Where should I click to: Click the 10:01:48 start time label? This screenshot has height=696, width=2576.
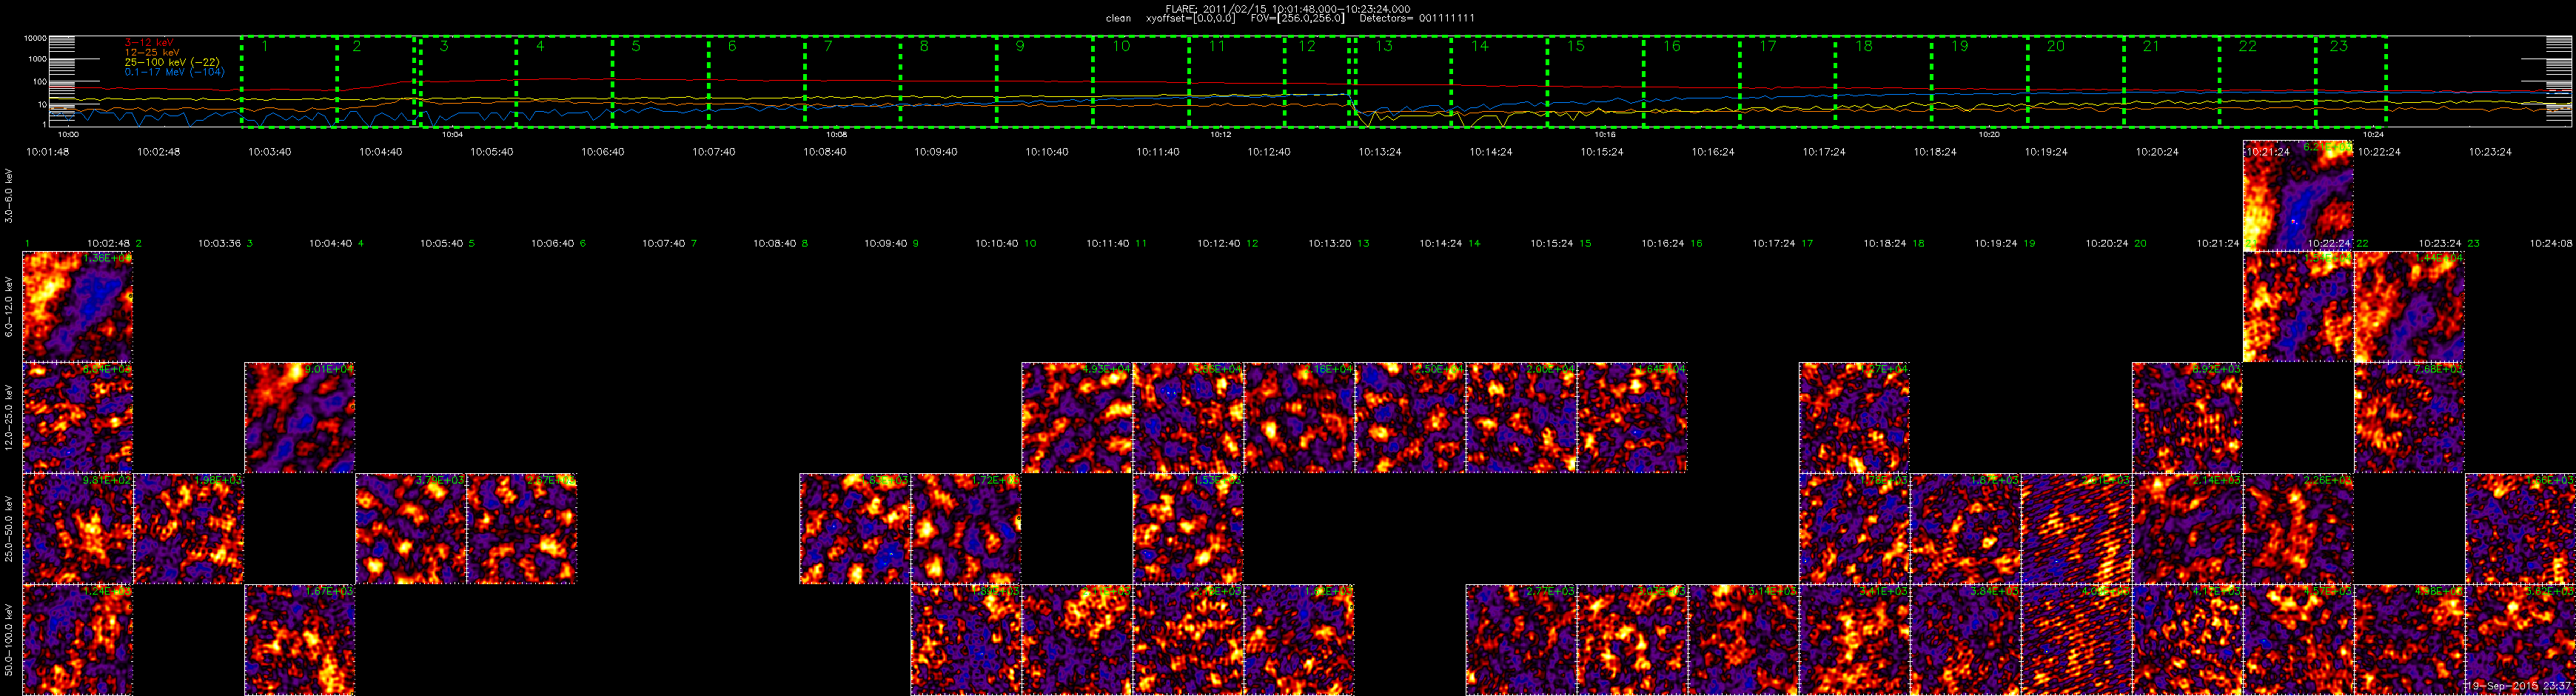click(47, 152)
